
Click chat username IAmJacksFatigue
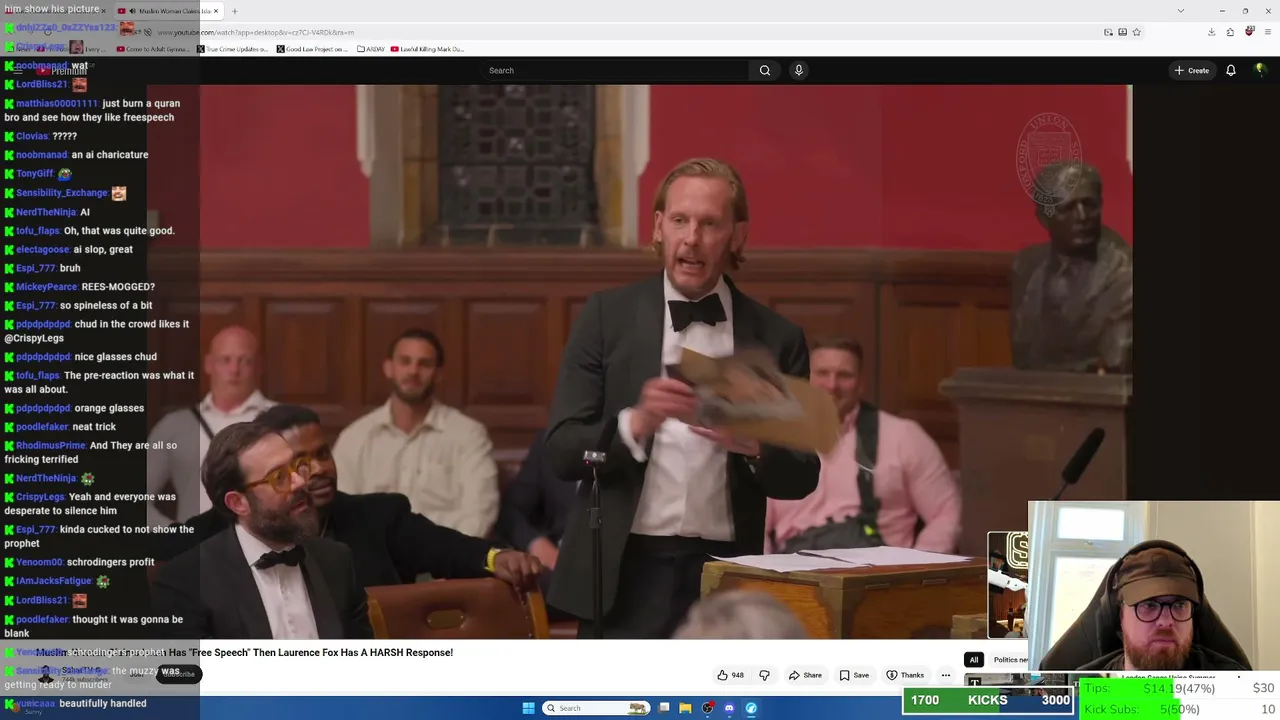(x=54, y=581)
